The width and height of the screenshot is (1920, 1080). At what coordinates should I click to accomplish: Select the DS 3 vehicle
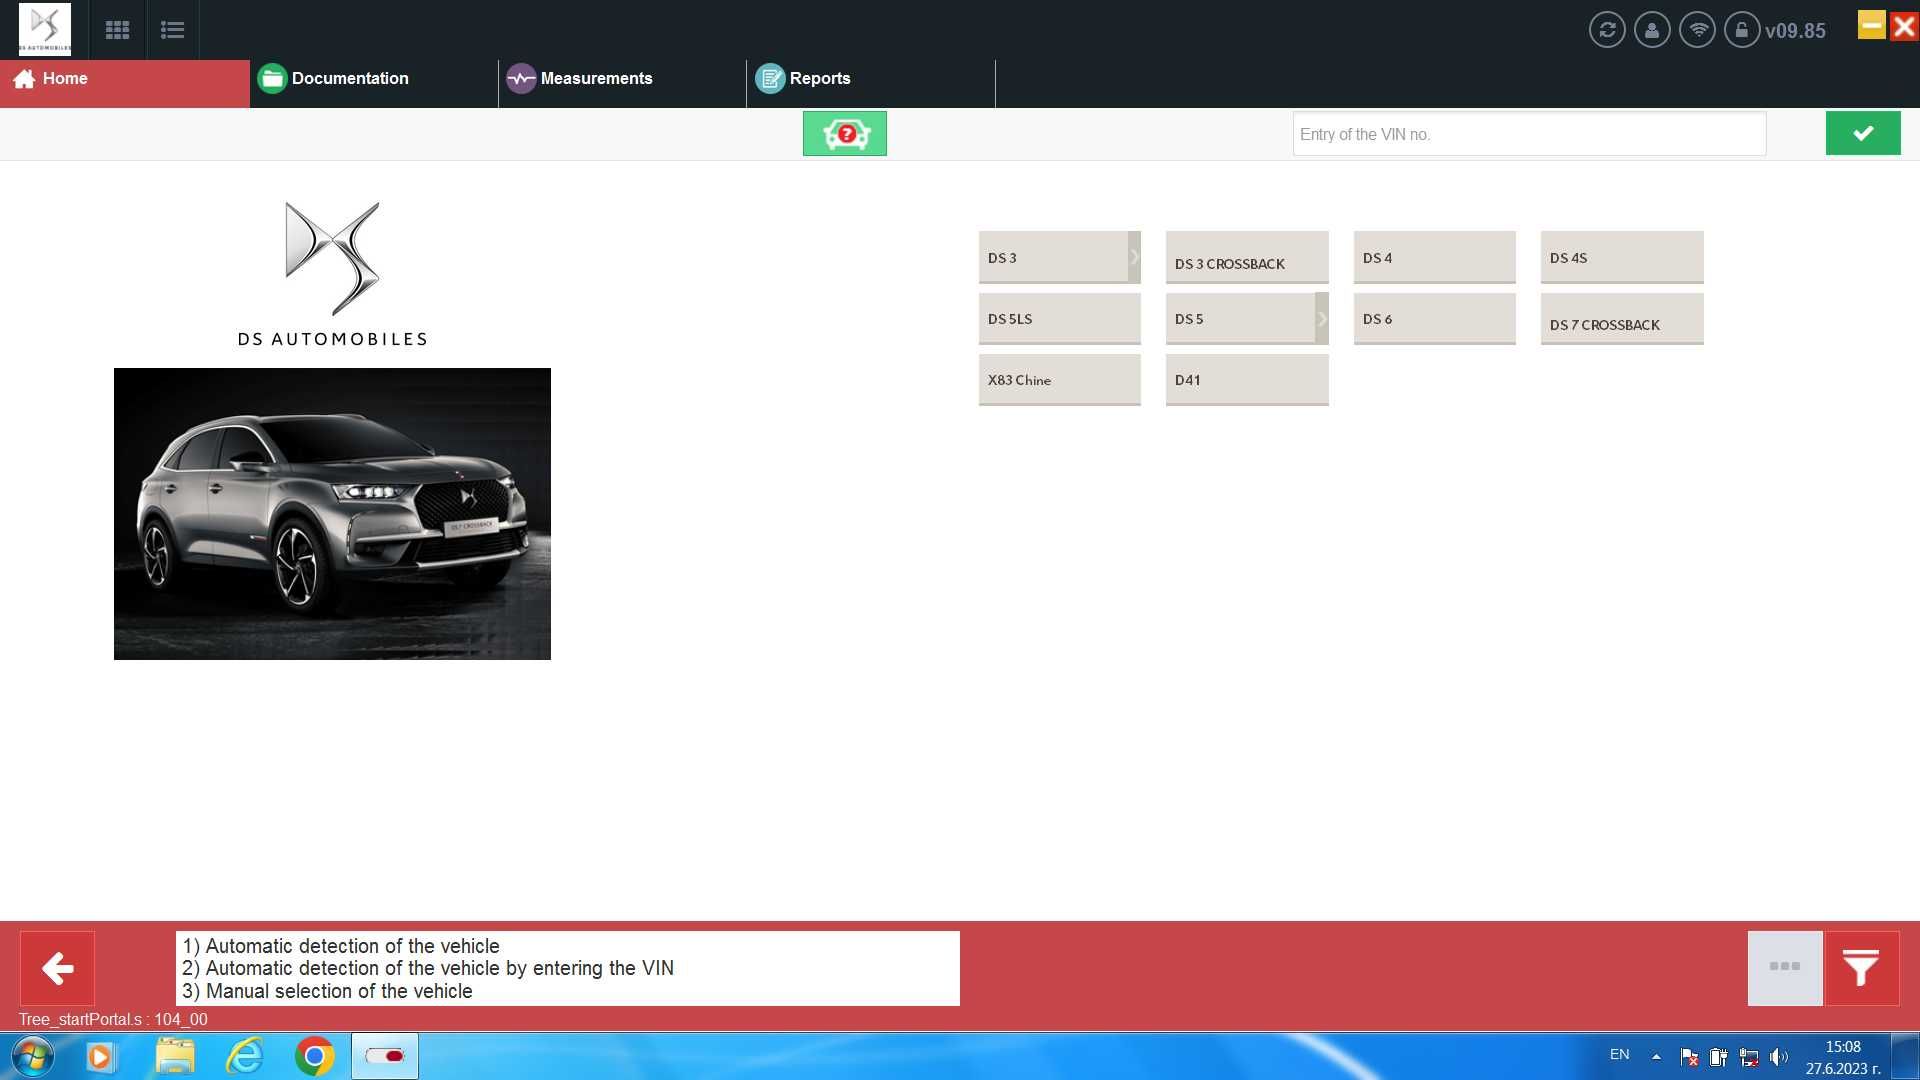(x=1054, y=257)
